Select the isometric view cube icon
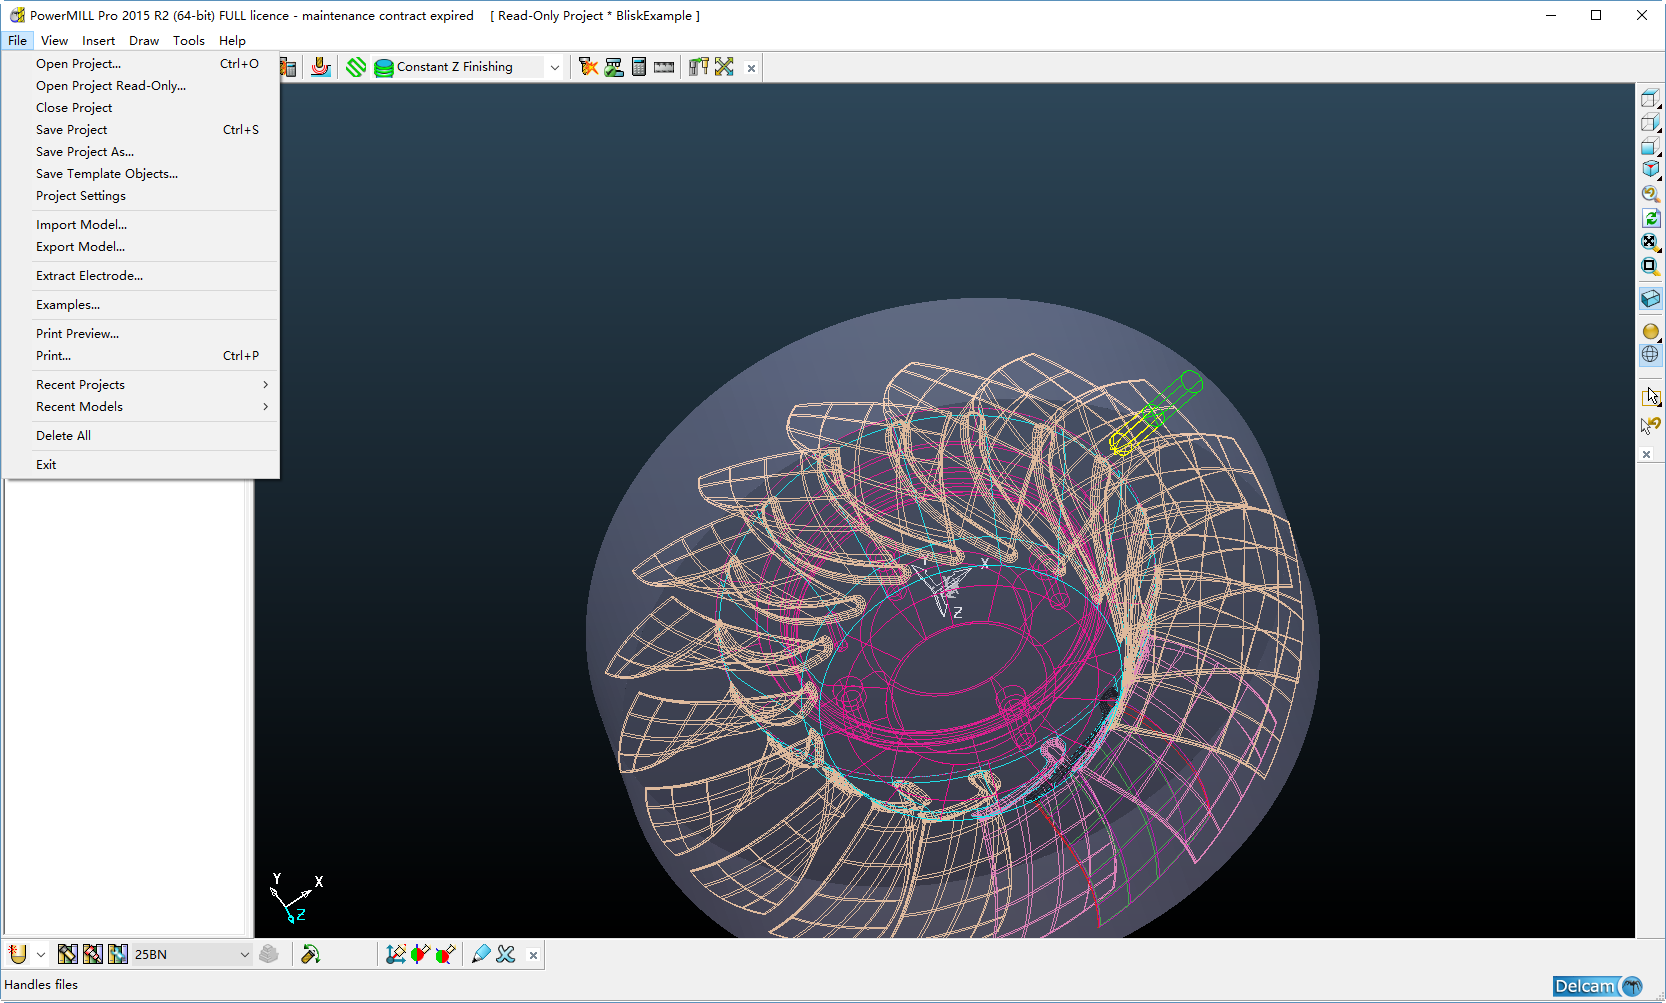Image resolution: width=1666 pixels, height=1003 pixels. tap(1650, 170)
